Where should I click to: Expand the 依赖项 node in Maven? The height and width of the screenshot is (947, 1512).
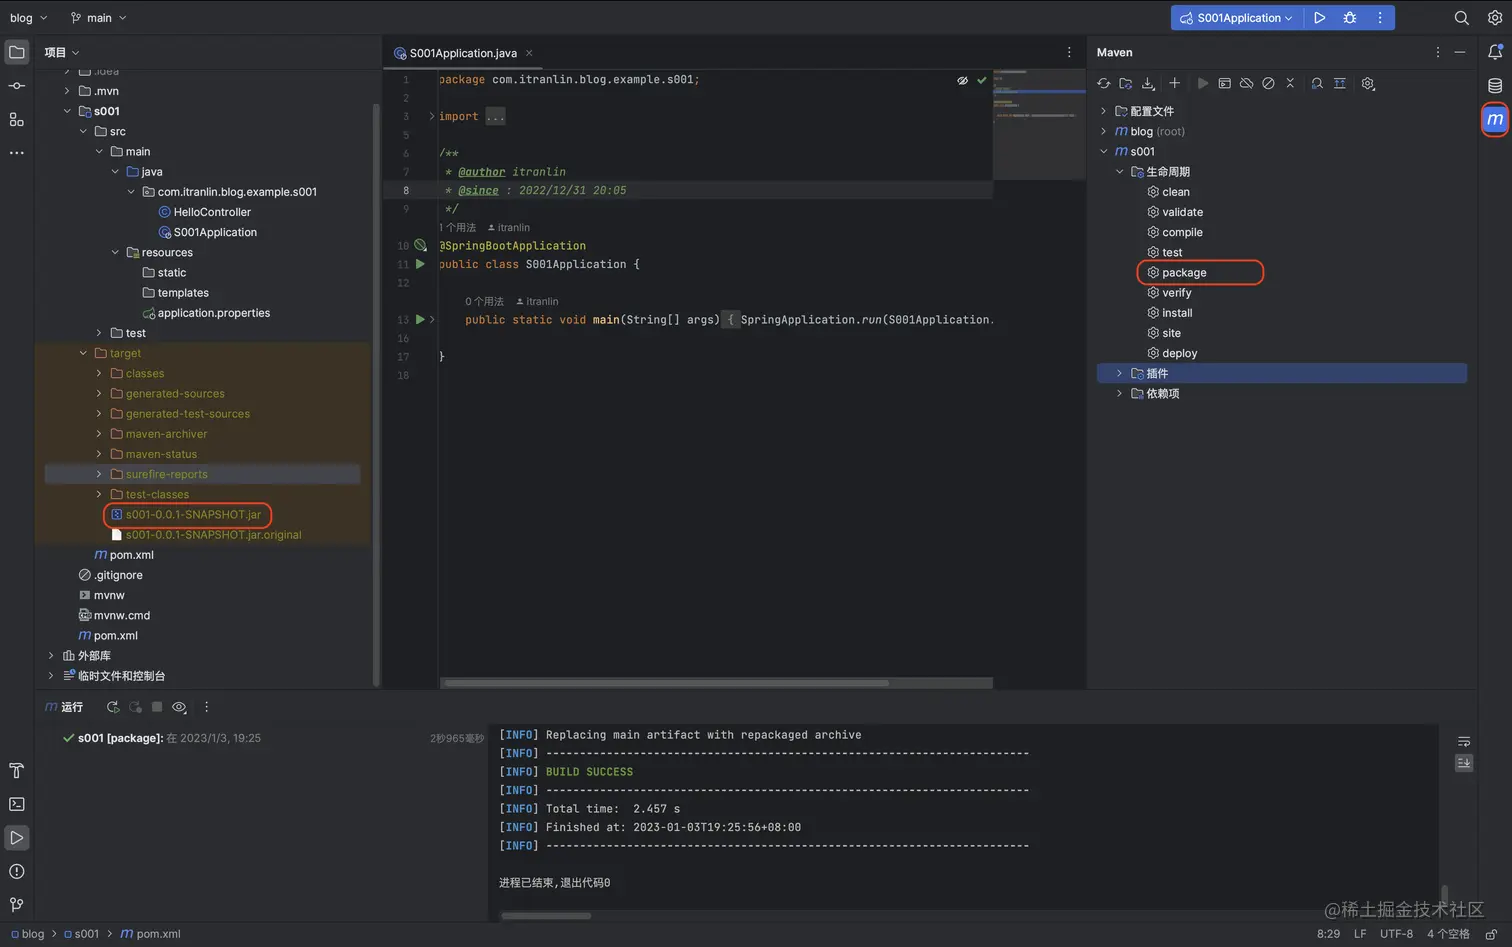coord(1119,393)
